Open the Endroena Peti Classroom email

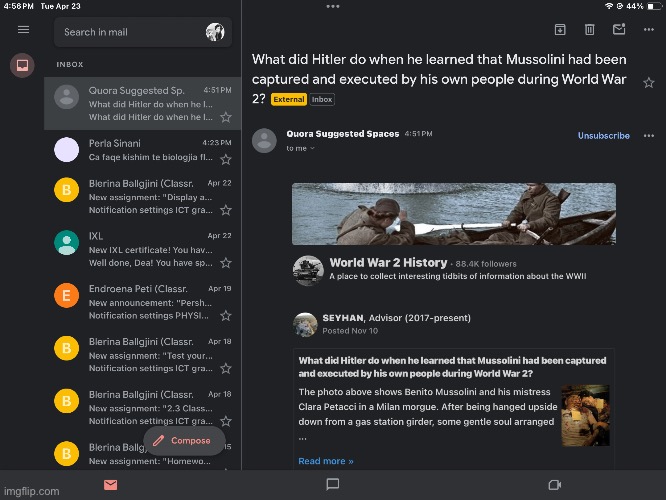[143, 302]
